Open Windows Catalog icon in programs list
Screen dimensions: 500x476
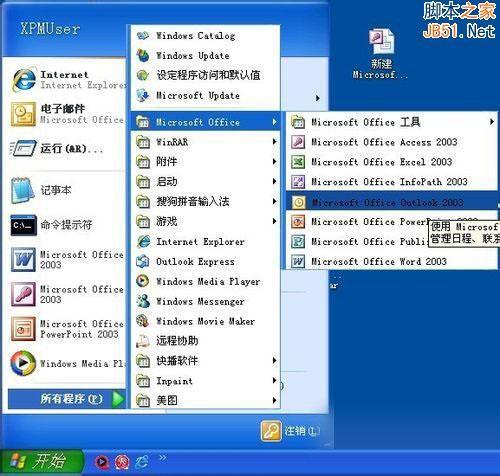pos(143,35)
